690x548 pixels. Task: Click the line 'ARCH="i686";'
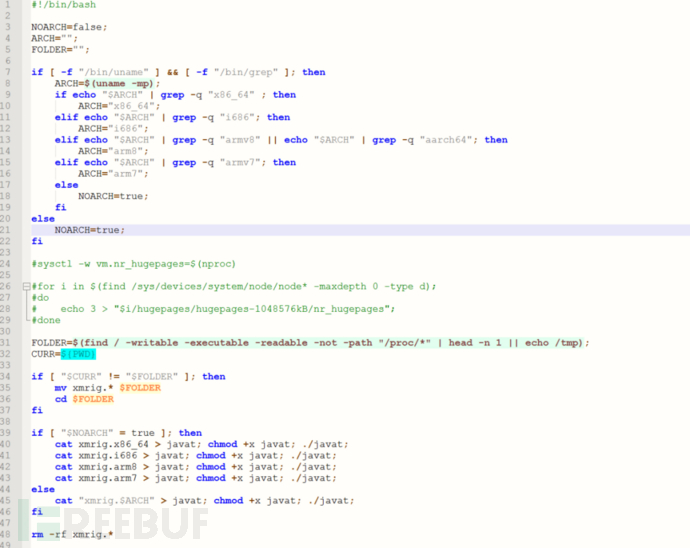pyautogui.click(x=113, y=129)
